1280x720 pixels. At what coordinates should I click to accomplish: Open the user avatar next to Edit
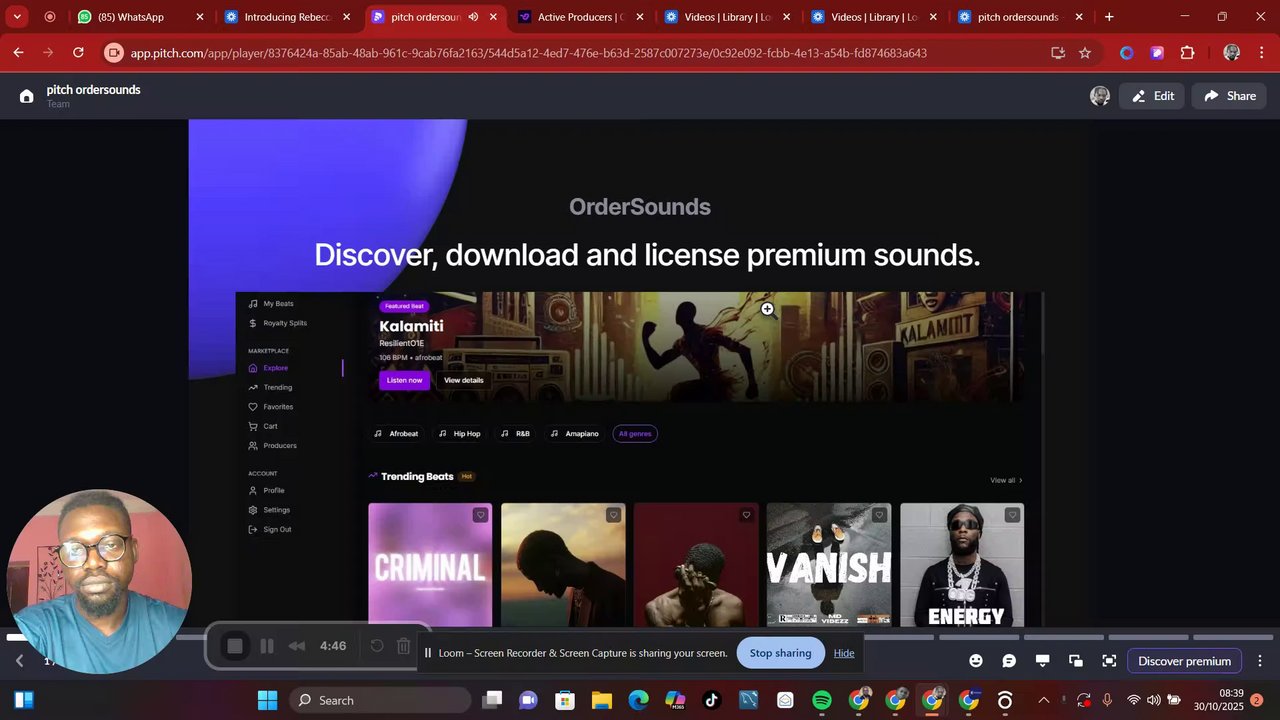pos(1100,96)
